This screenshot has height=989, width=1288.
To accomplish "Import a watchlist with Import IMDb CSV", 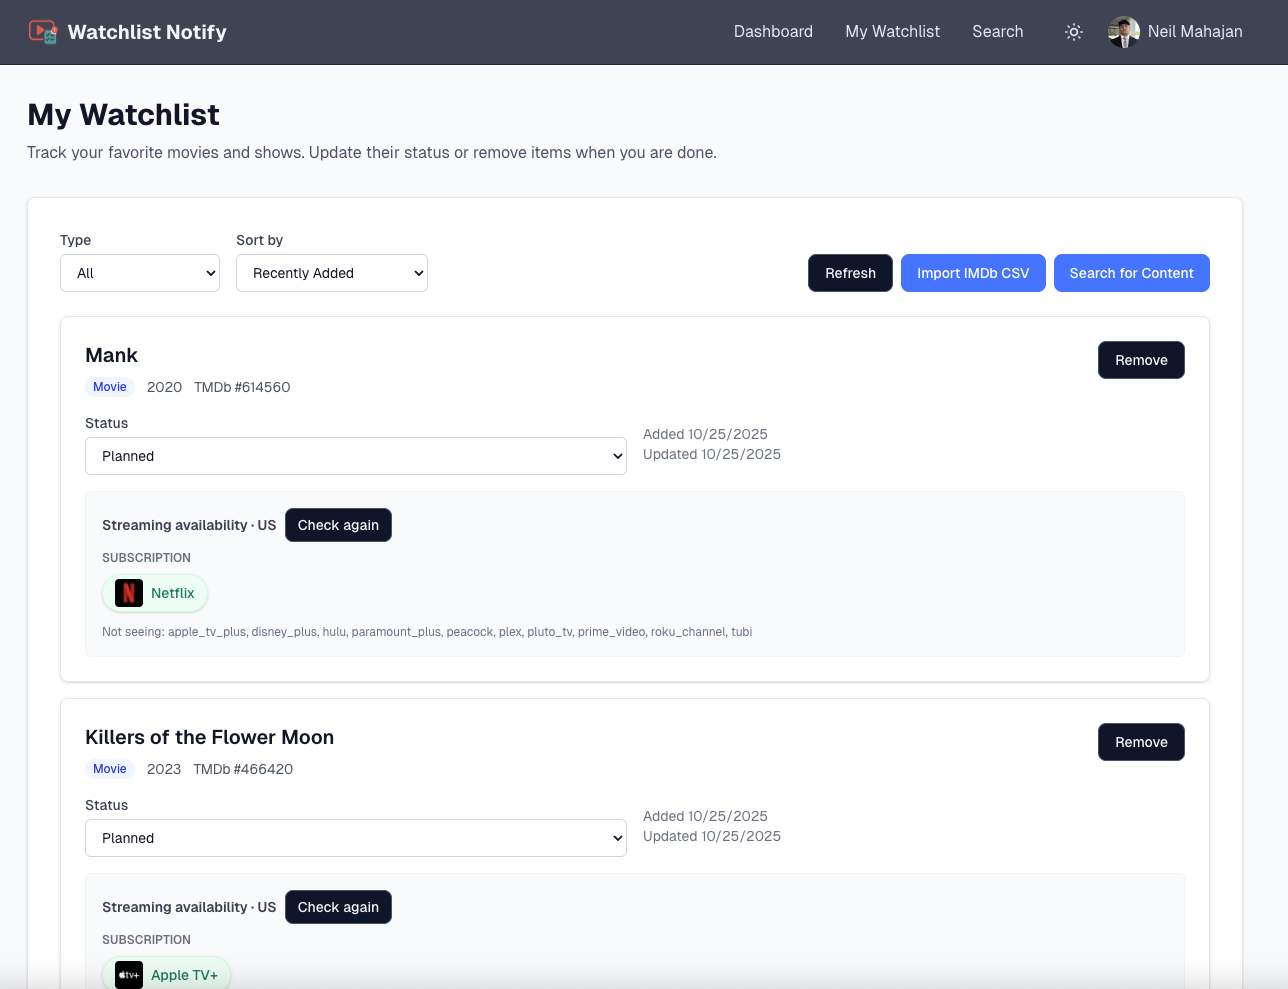I will coord(973,272).
